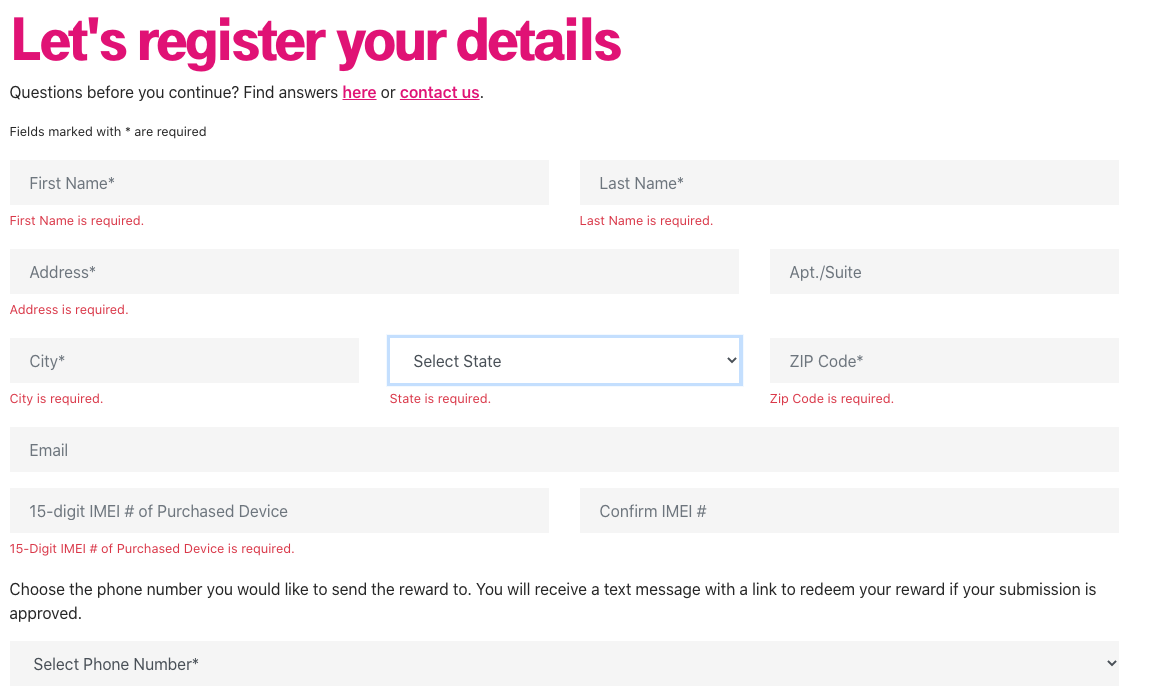Follow the "here" answers link
The height and width of the screenshot is (697, 1152).
(359, 93)
